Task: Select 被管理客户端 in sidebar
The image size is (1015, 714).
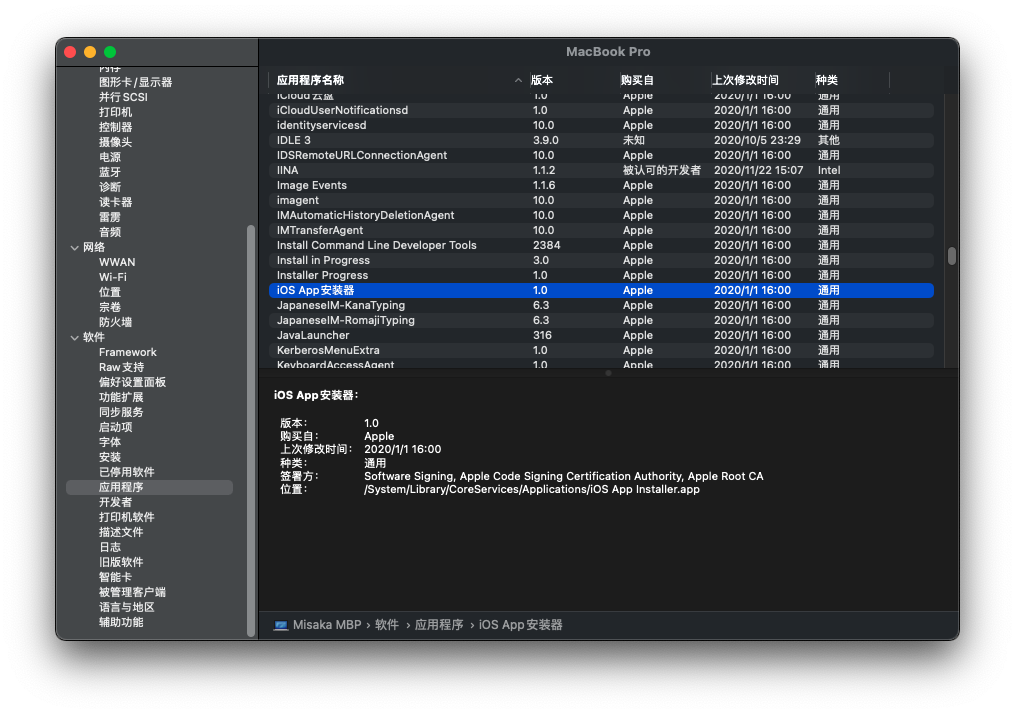Action: (x=132, y=592)
